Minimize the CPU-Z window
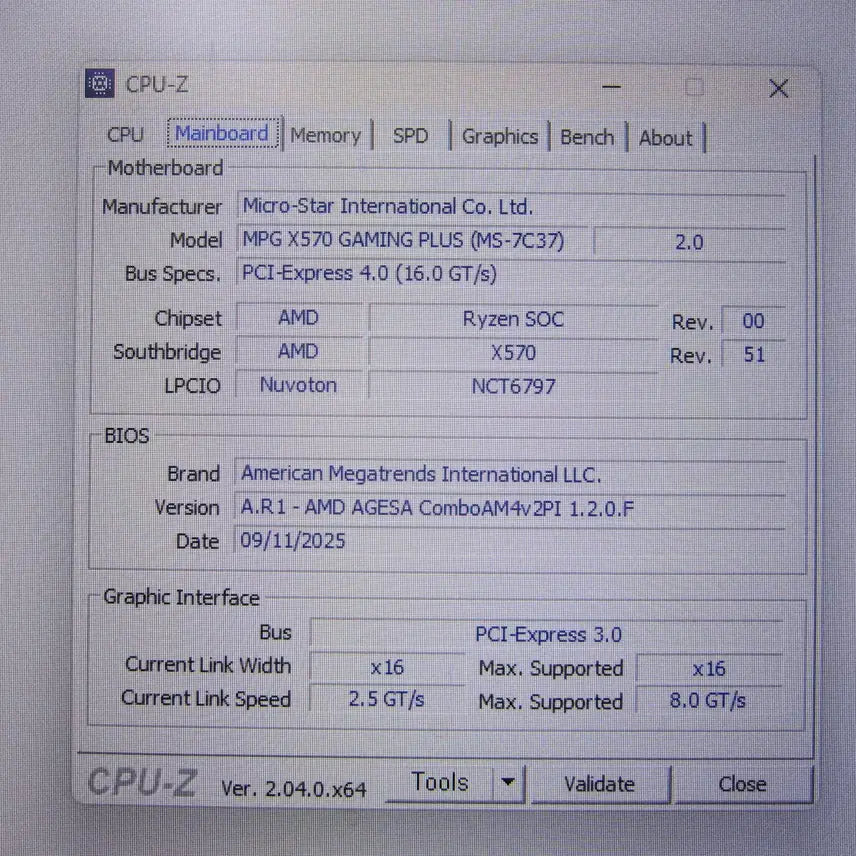This screenshot has width=856, height=856. coord(611,86)
